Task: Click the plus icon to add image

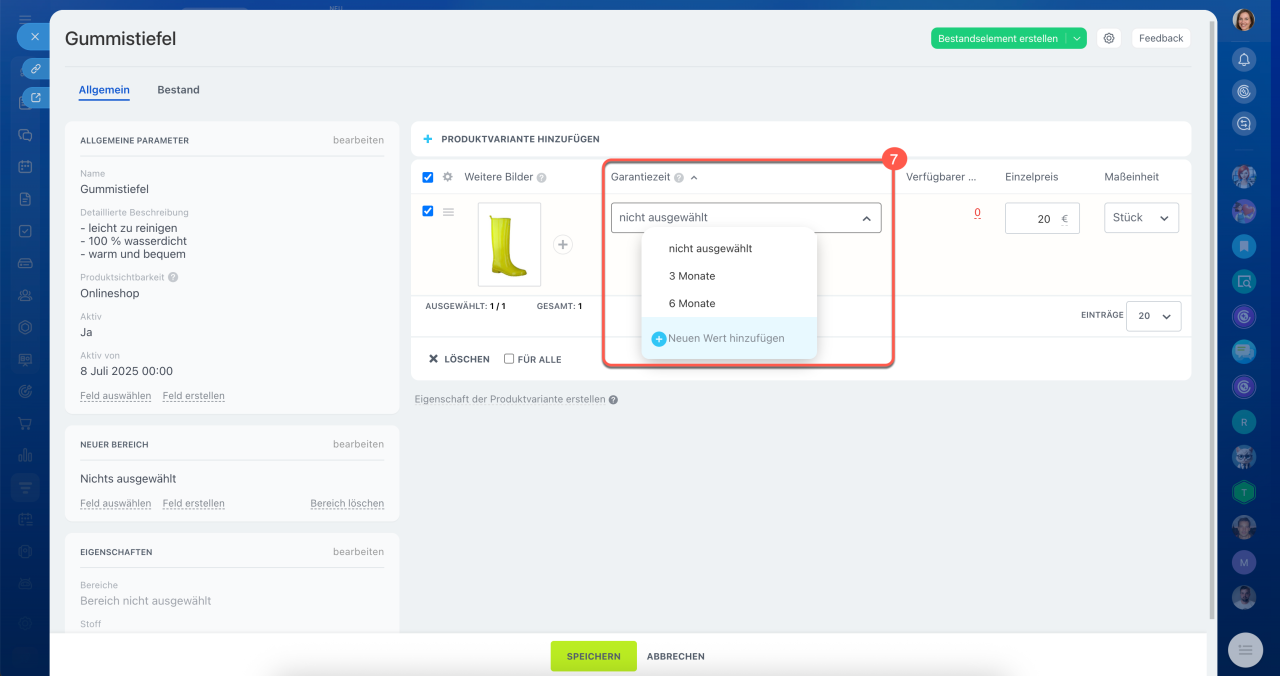Action: pos(563,244)
